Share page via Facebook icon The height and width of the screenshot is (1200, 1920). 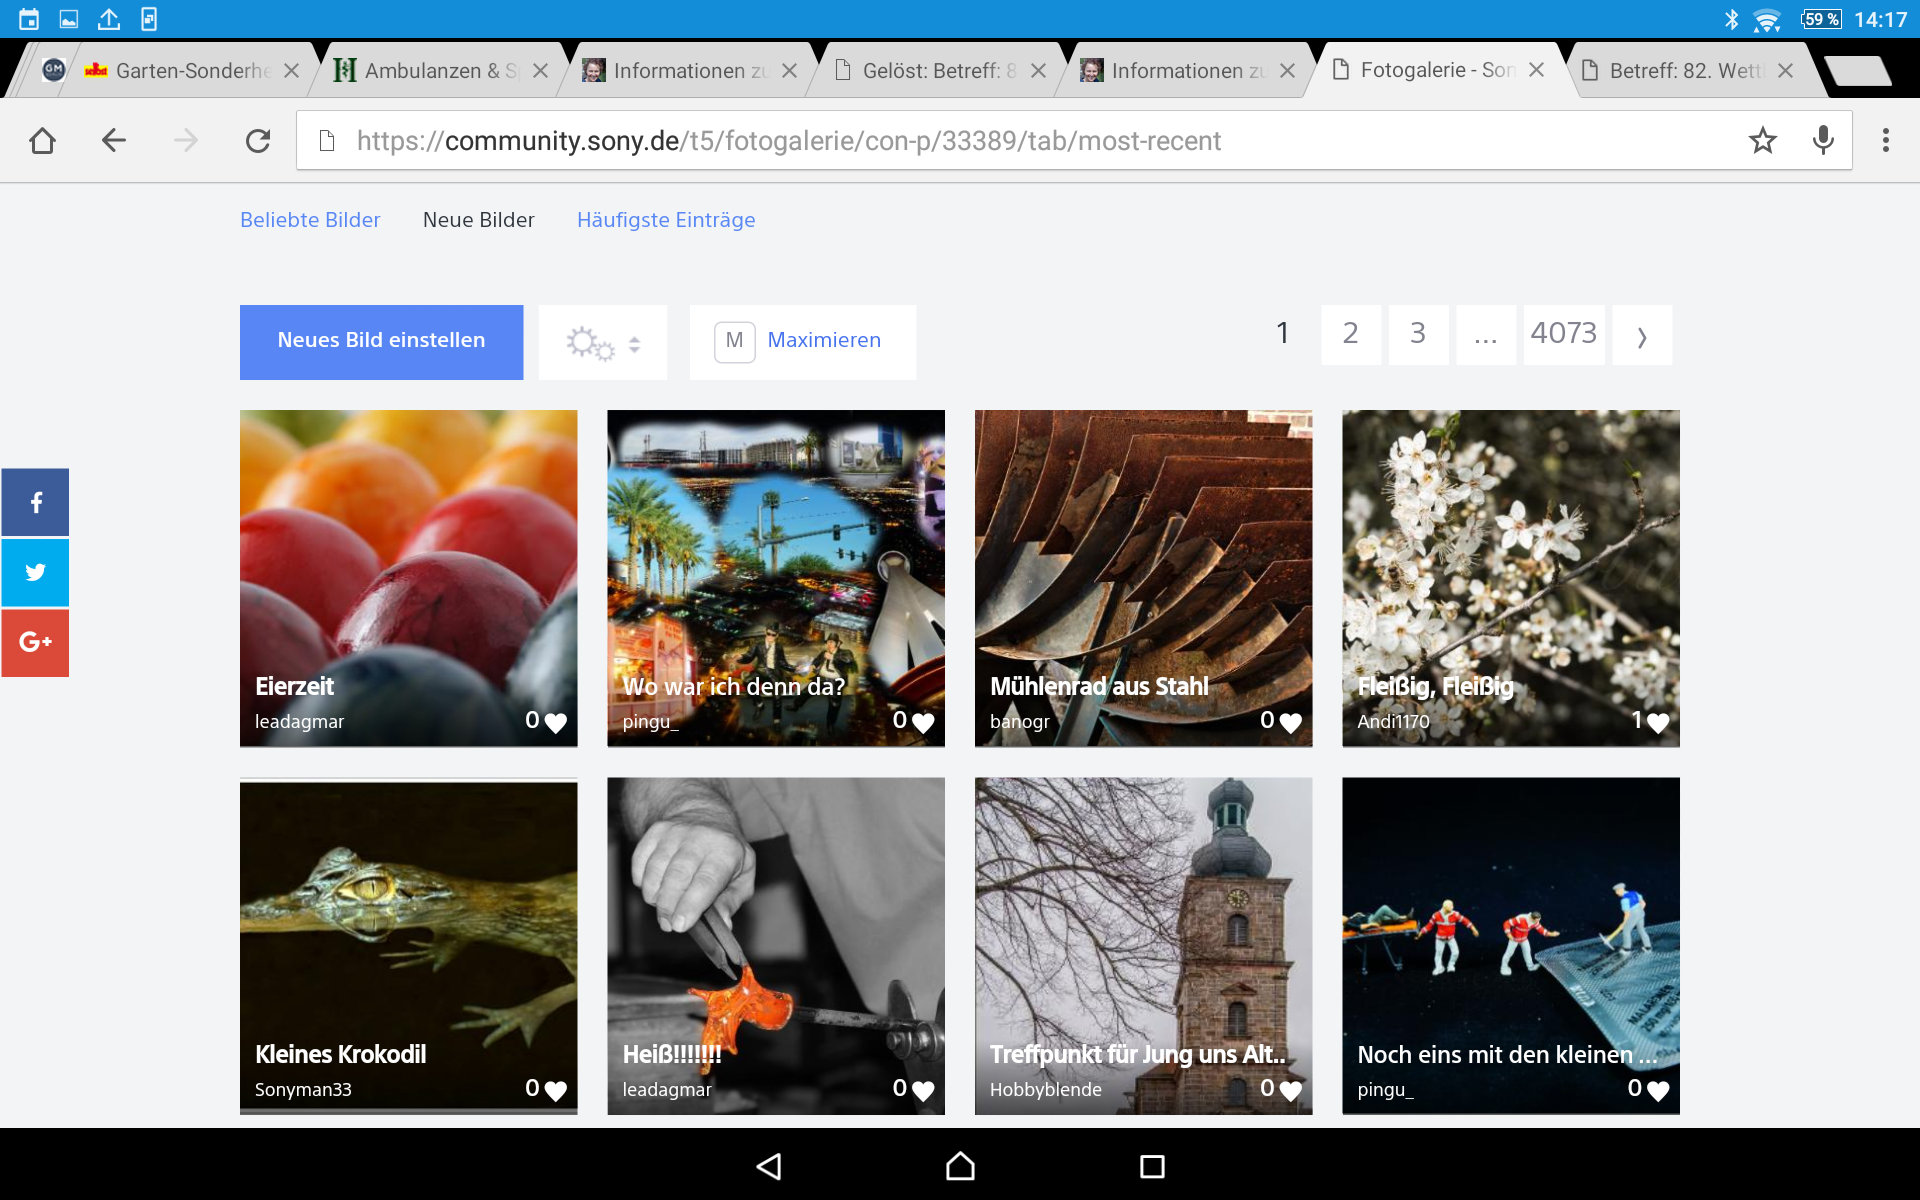35,502
